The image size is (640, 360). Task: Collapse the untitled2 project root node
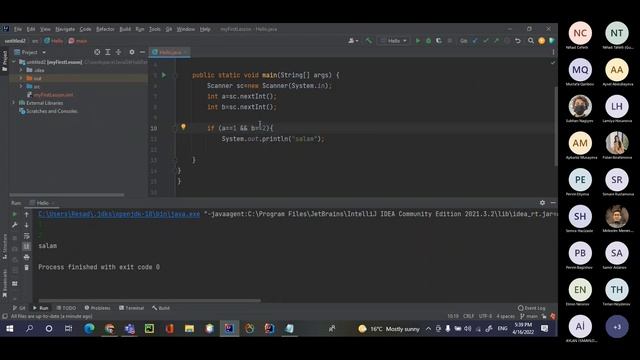point(14,62)
